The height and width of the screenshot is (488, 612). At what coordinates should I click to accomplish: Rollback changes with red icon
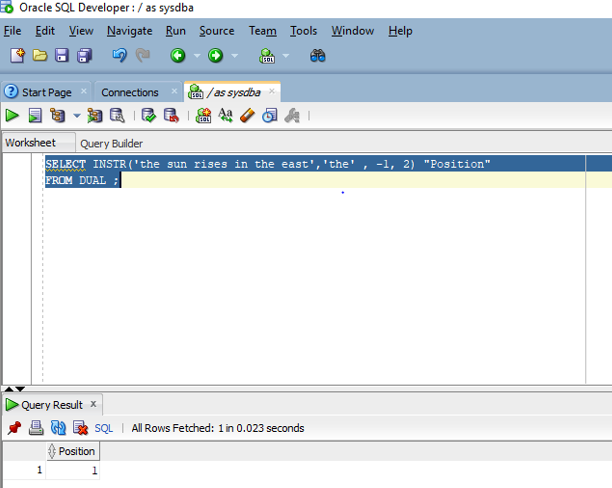point(171,116)
